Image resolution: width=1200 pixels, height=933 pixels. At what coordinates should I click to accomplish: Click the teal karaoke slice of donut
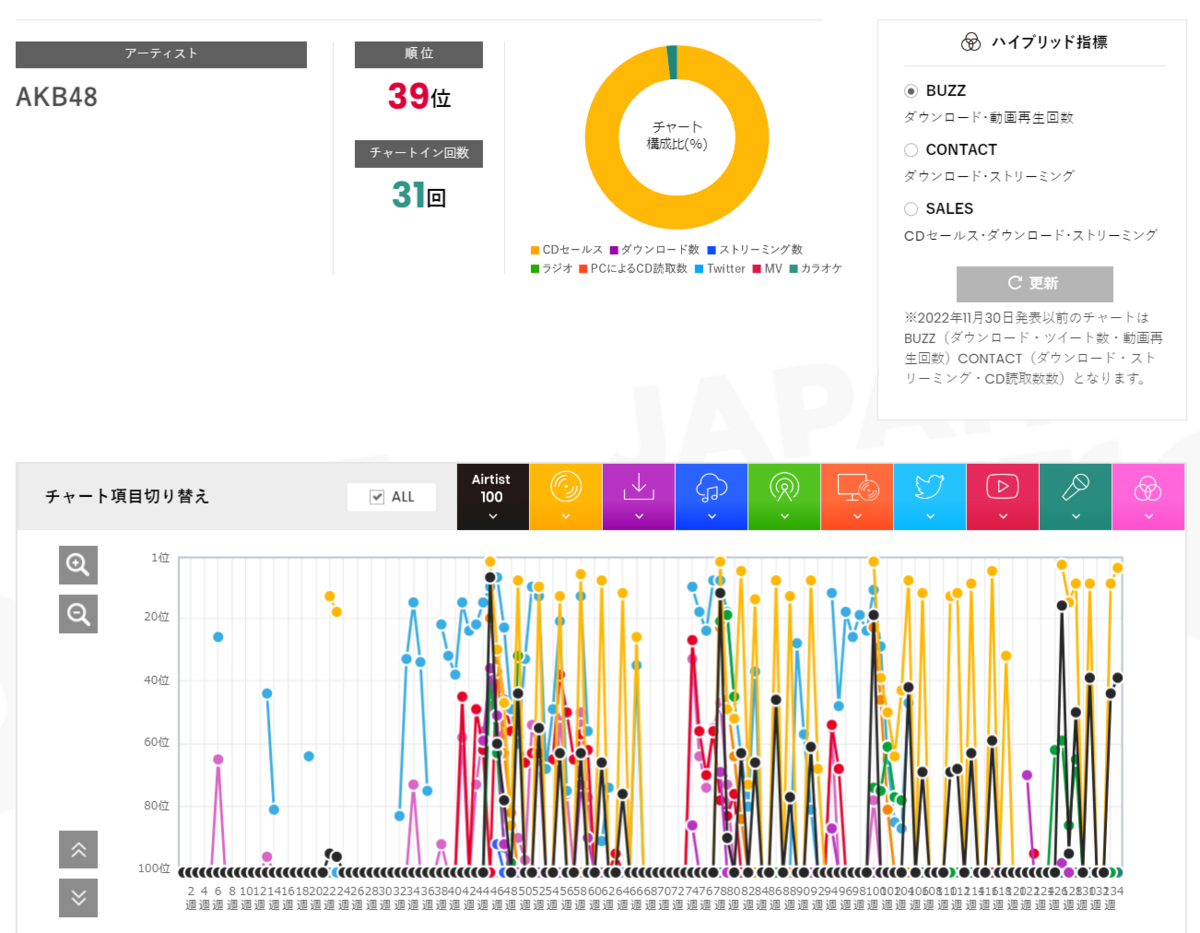(x=672, y=62)
